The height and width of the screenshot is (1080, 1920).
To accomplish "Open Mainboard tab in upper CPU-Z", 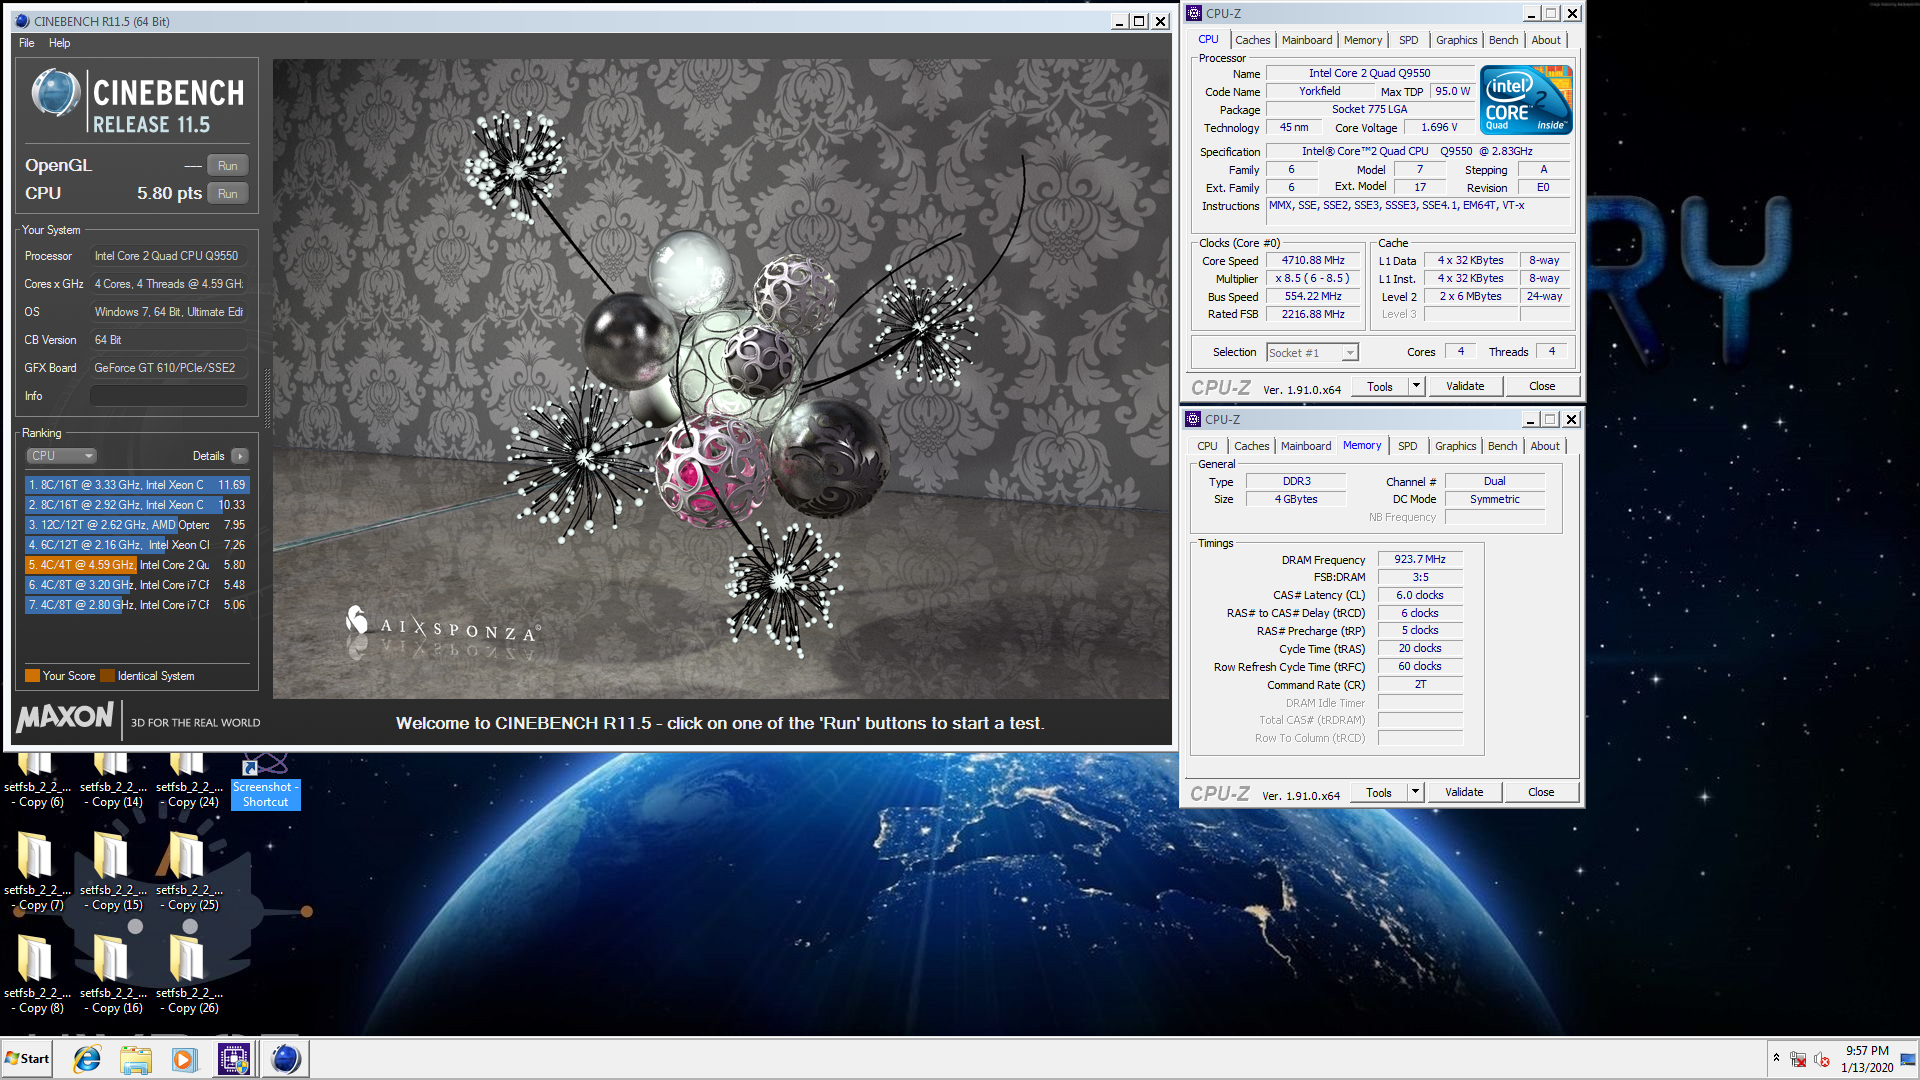I will [x=1307, y=40].
